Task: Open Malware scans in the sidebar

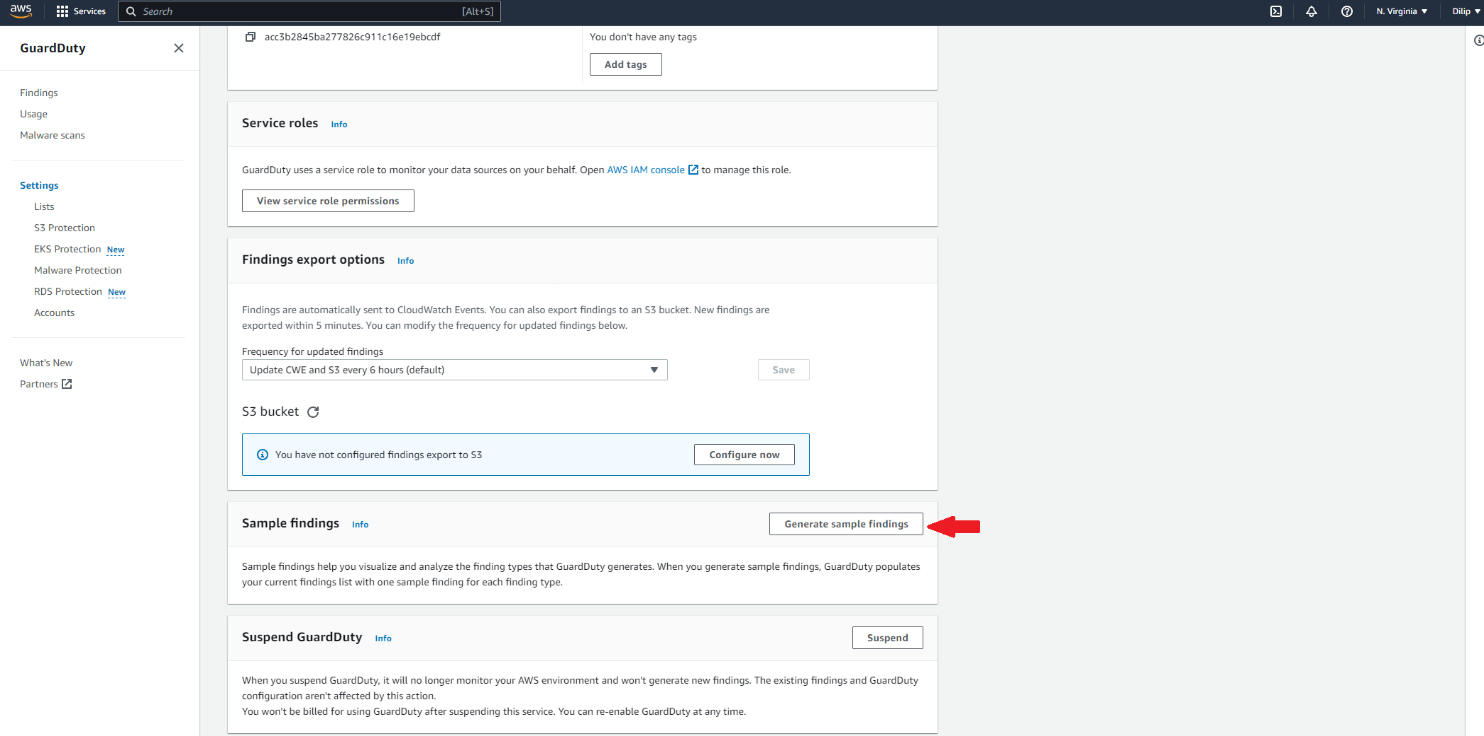Action: [x=52, y=135]
